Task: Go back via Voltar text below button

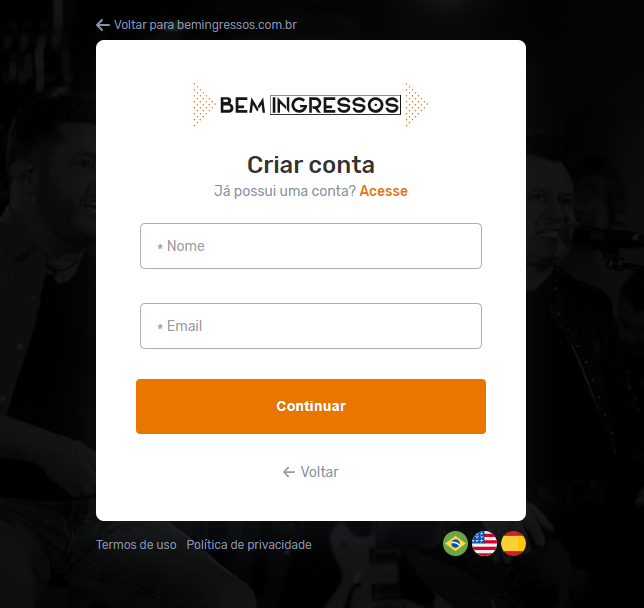Action: pos(320,472)
